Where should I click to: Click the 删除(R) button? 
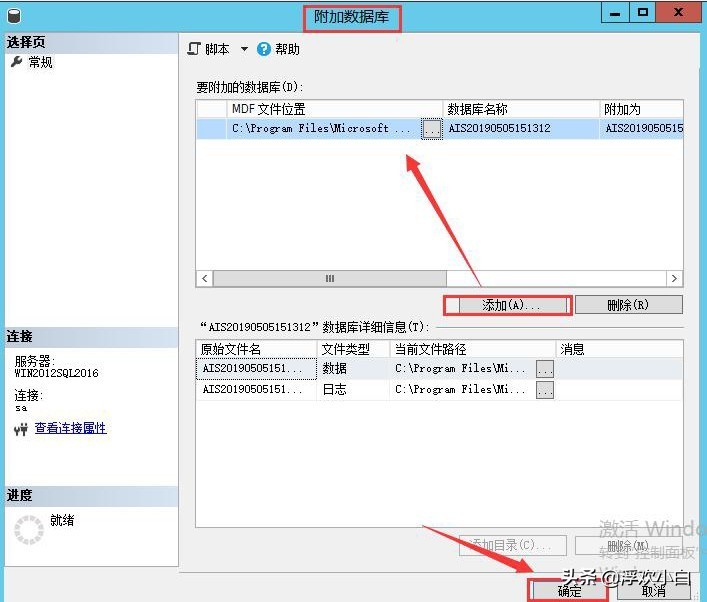(x=629, y=305)
